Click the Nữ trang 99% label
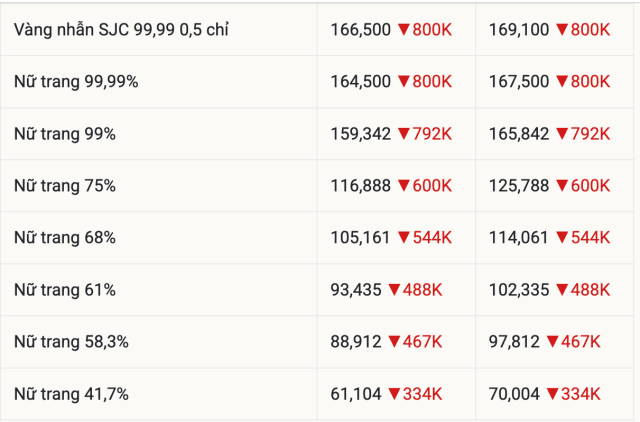 coord(65,134)
